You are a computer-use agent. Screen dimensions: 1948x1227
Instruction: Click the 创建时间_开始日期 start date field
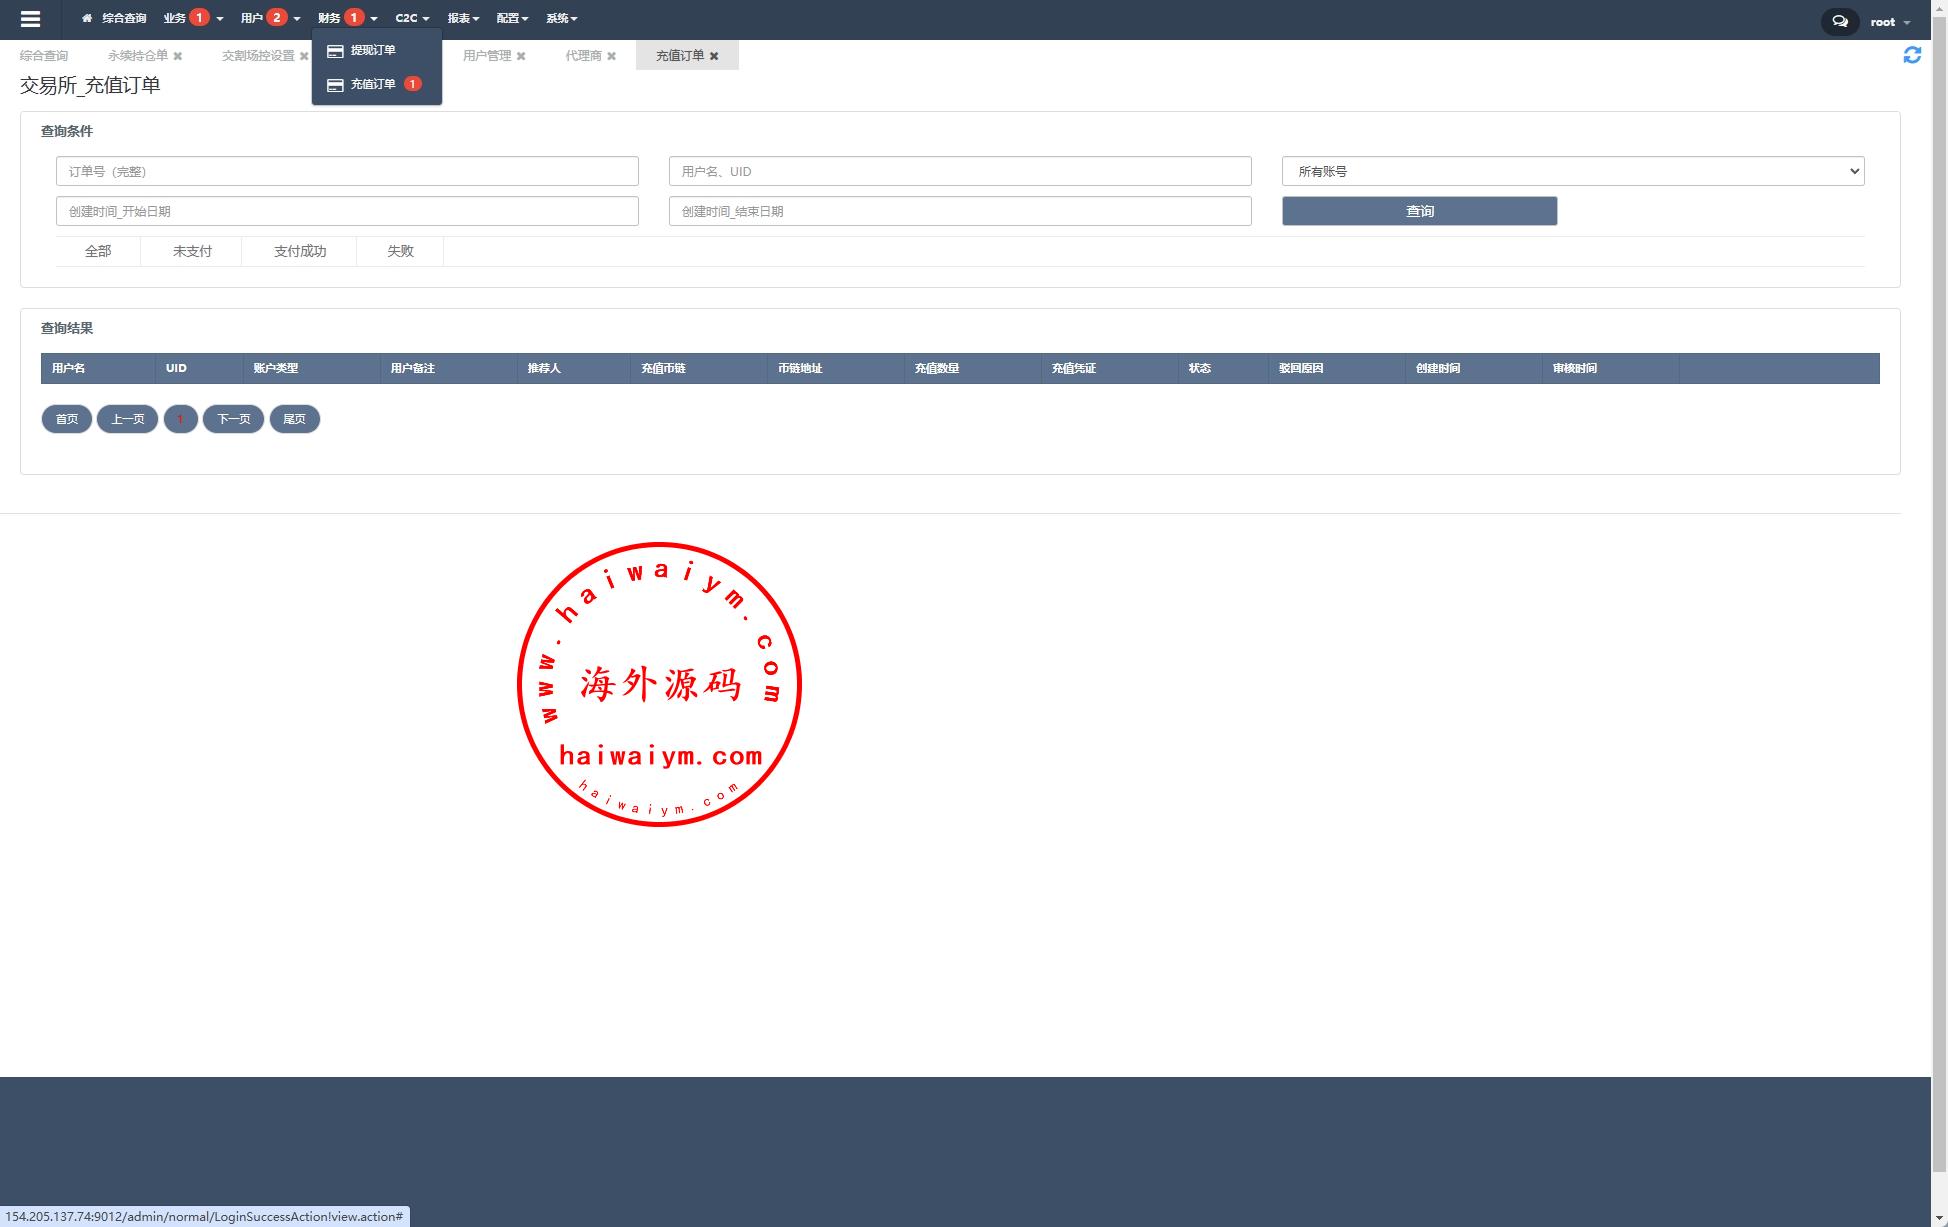(x=347, y=211)
